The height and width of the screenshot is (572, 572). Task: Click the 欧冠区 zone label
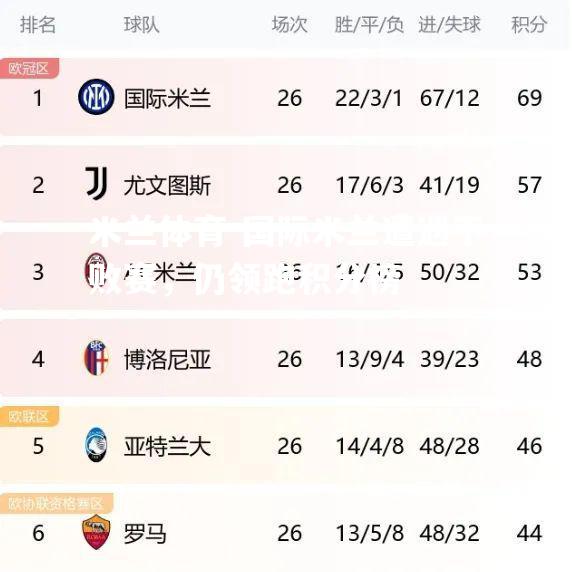tap(29, 68)
